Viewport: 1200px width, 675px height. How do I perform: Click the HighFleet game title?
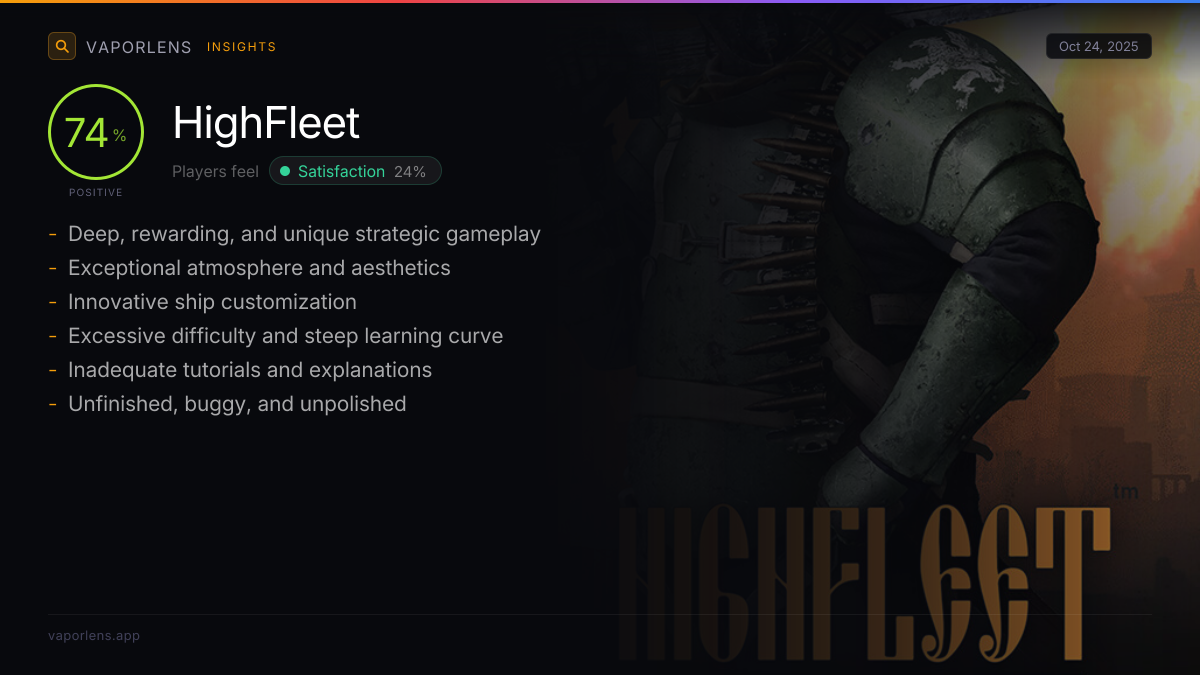point(266,124)
